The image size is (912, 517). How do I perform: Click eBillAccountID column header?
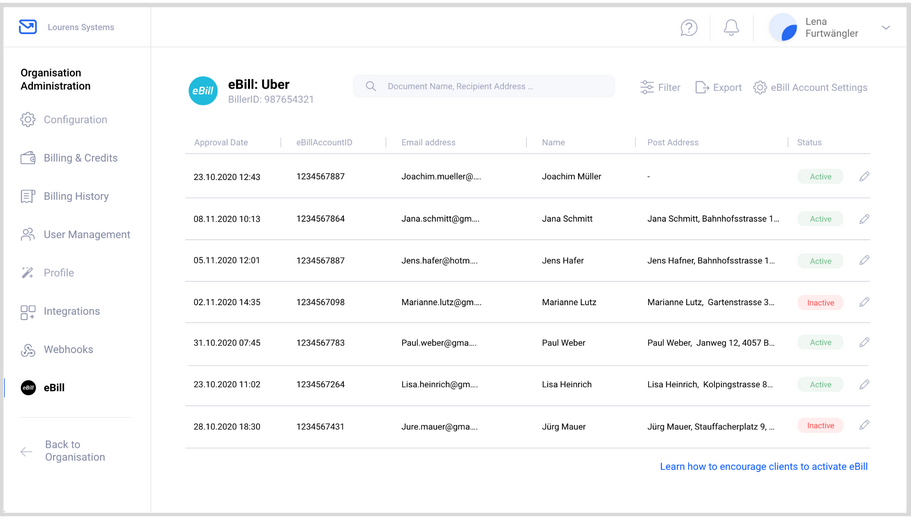click(324, 142)
